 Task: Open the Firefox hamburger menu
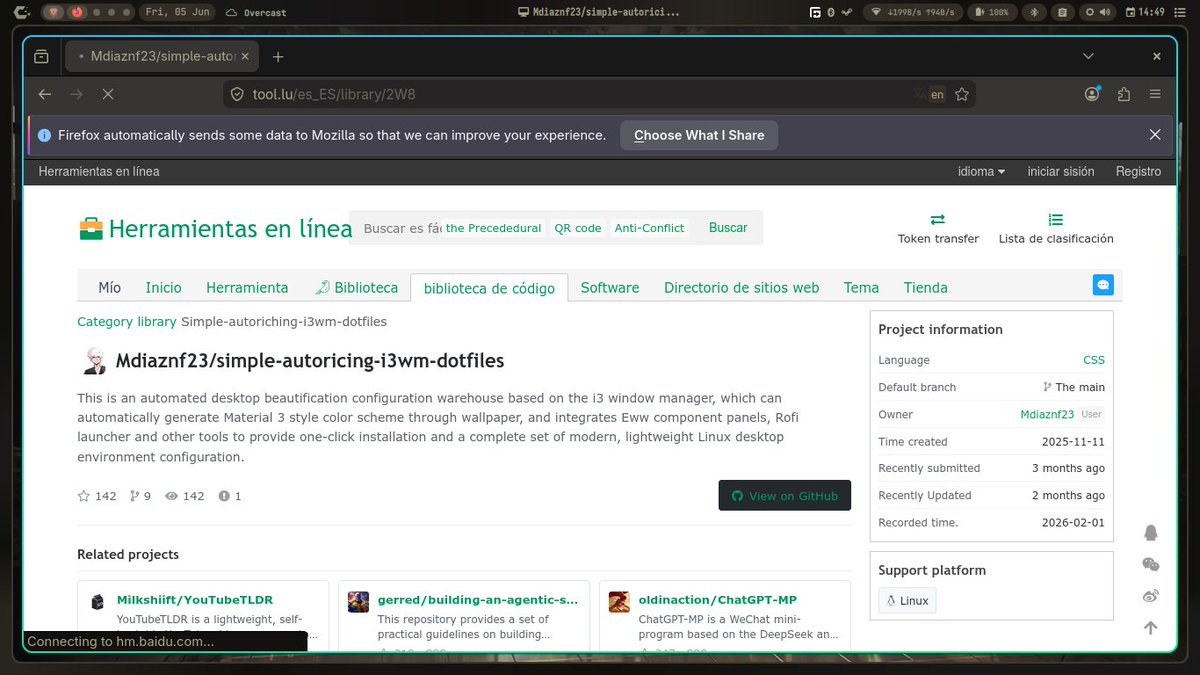1155,94
